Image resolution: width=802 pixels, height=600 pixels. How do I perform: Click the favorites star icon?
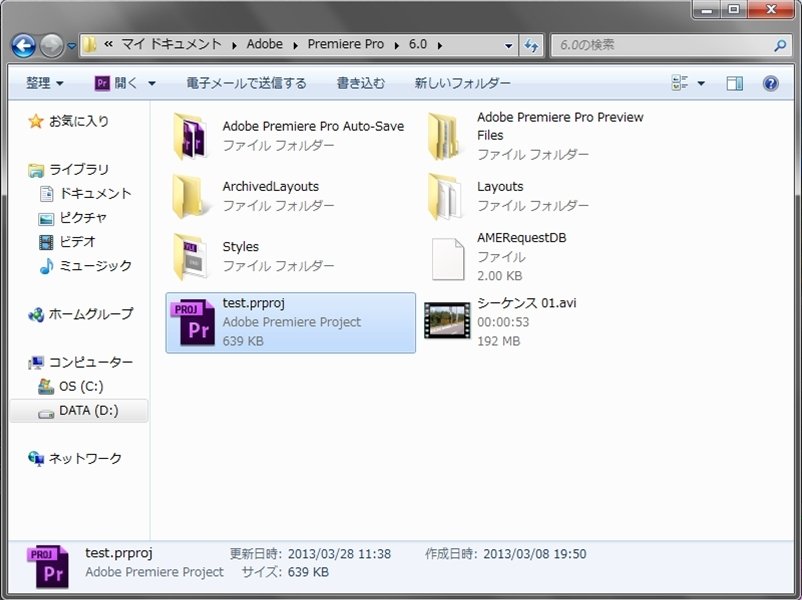click(x=36, y=121)
